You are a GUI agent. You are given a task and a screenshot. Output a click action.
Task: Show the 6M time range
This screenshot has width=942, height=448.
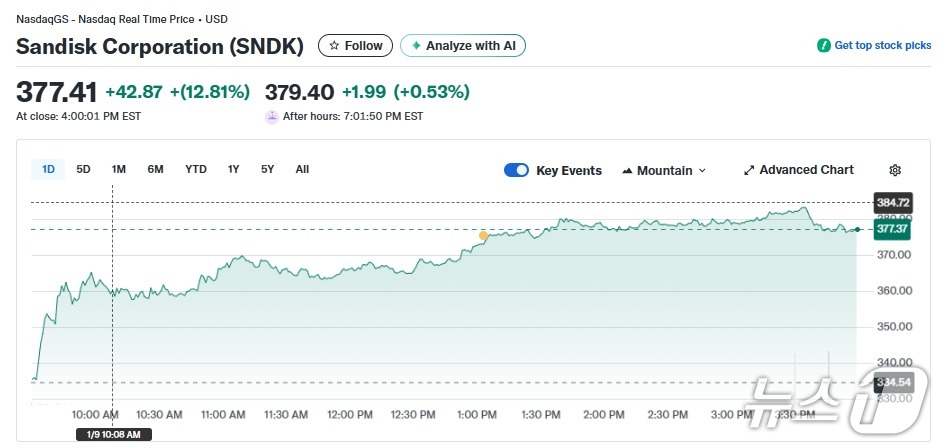(155, 169)
